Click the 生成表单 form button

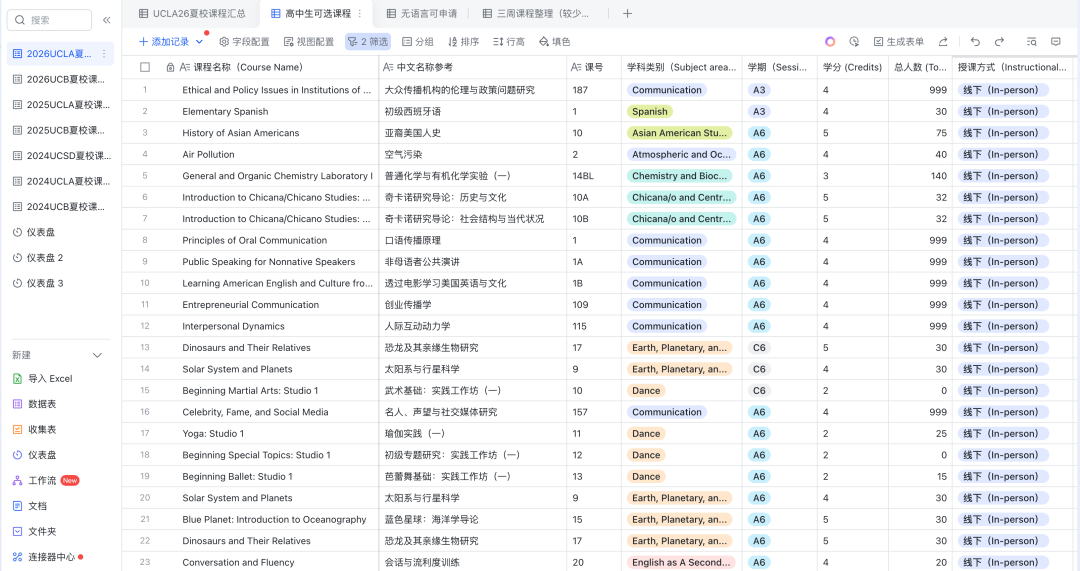(x=898, y=42)
